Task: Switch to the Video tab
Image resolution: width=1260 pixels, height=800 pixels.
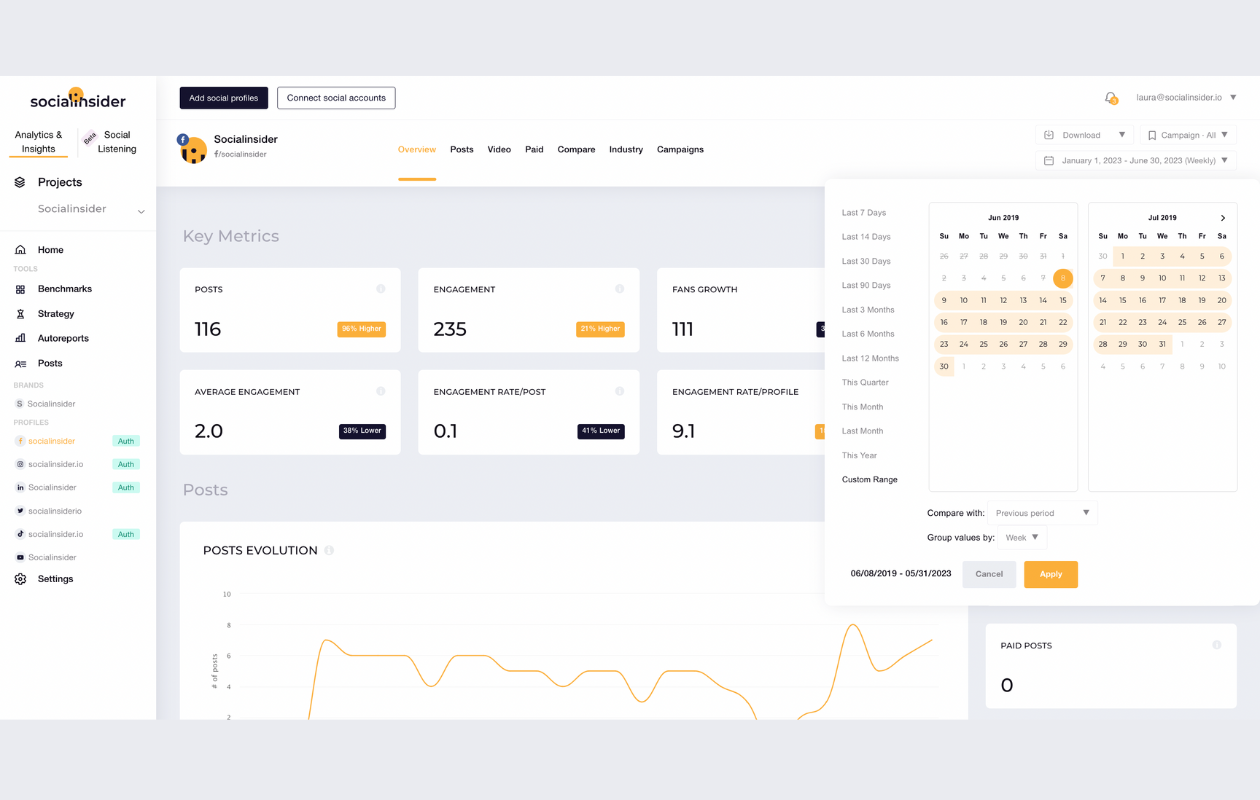Action: coord(499,150)
